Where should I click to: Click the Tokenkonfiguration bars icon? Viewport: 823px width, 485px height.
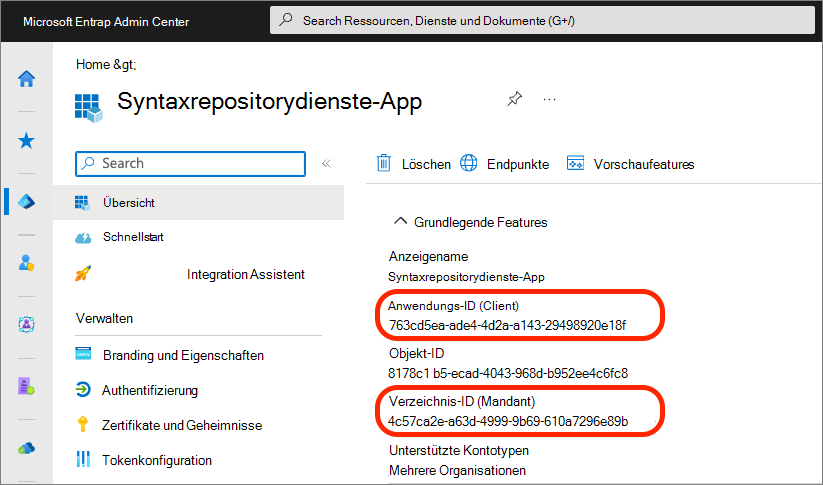pyautogui.click(x=83, y=459)
